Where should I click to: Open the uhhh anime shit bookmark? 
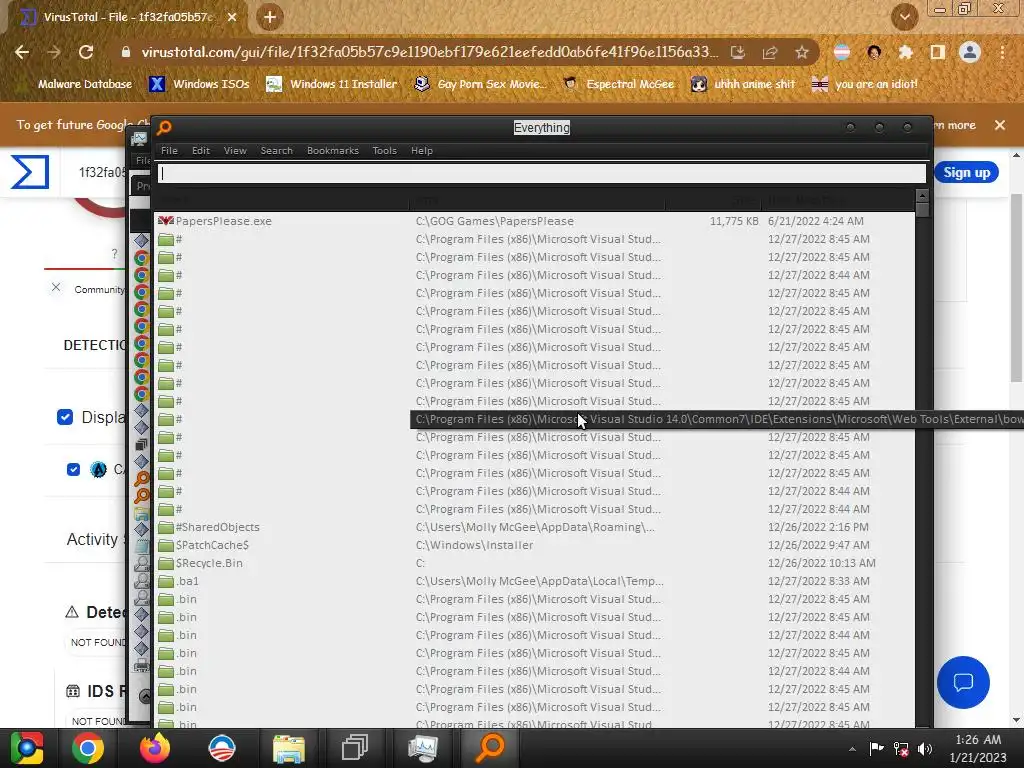point(744,84)
